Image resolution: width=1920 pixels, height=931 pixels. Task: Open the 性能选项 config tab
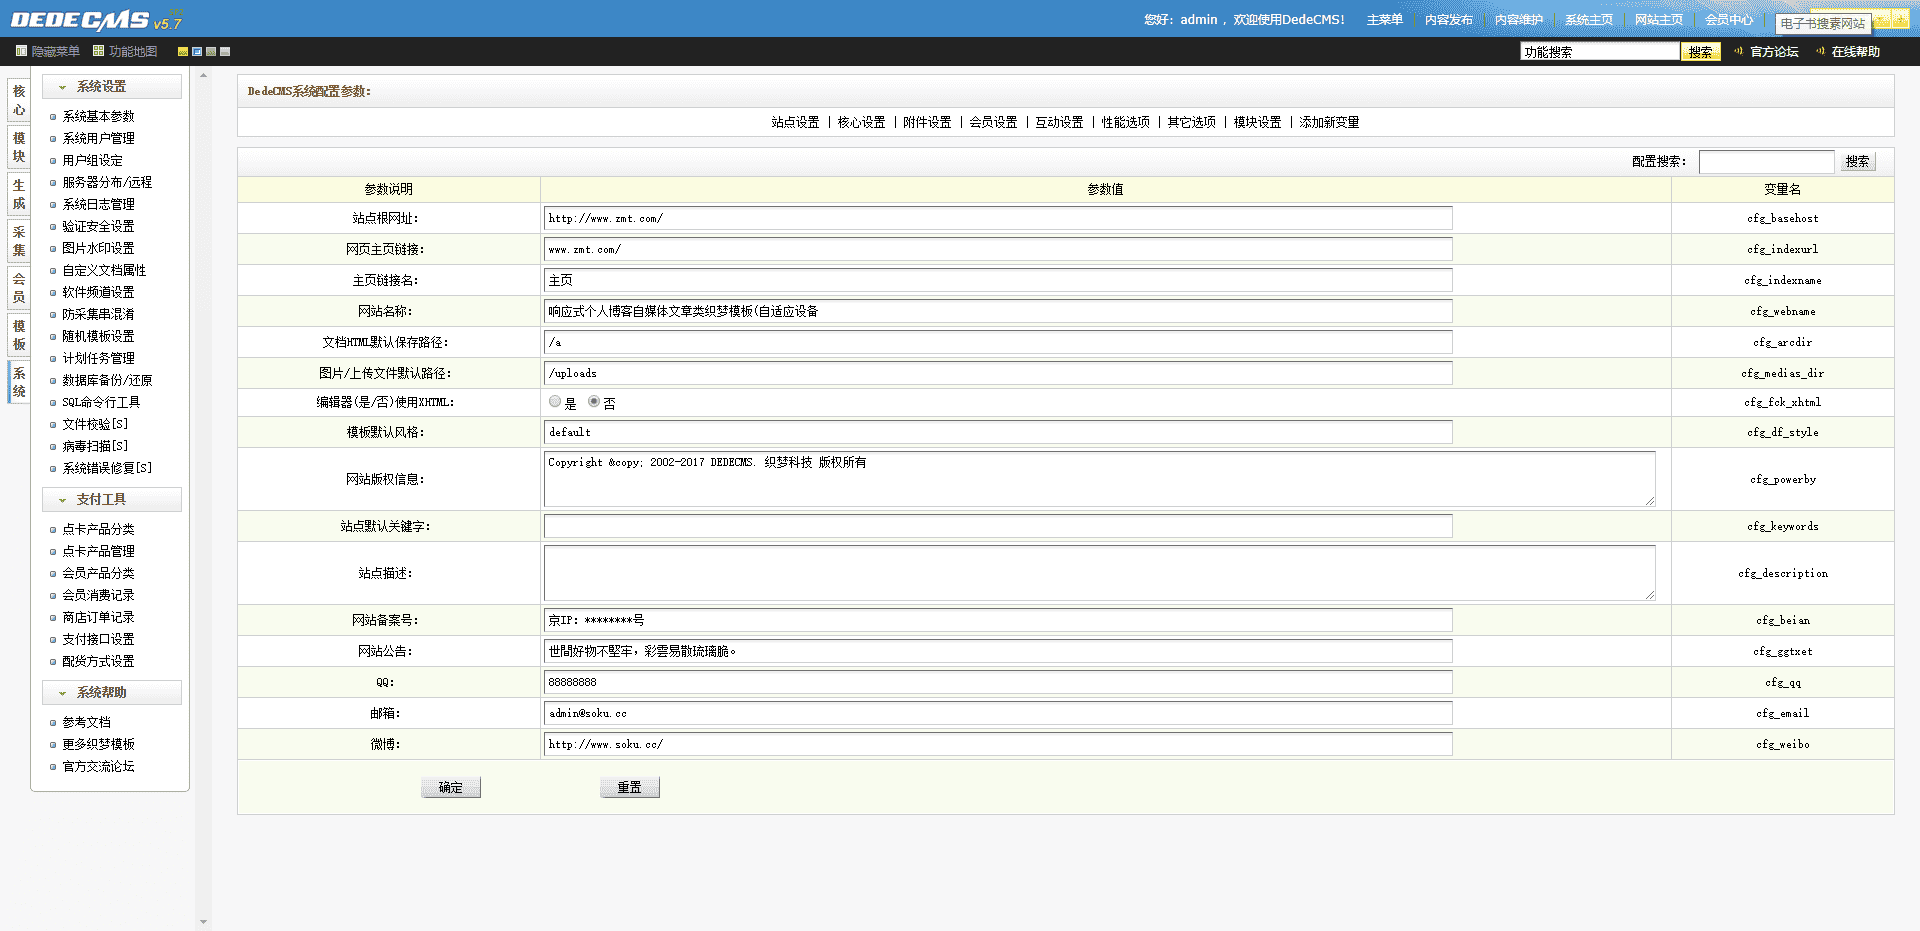(1126, 122)
